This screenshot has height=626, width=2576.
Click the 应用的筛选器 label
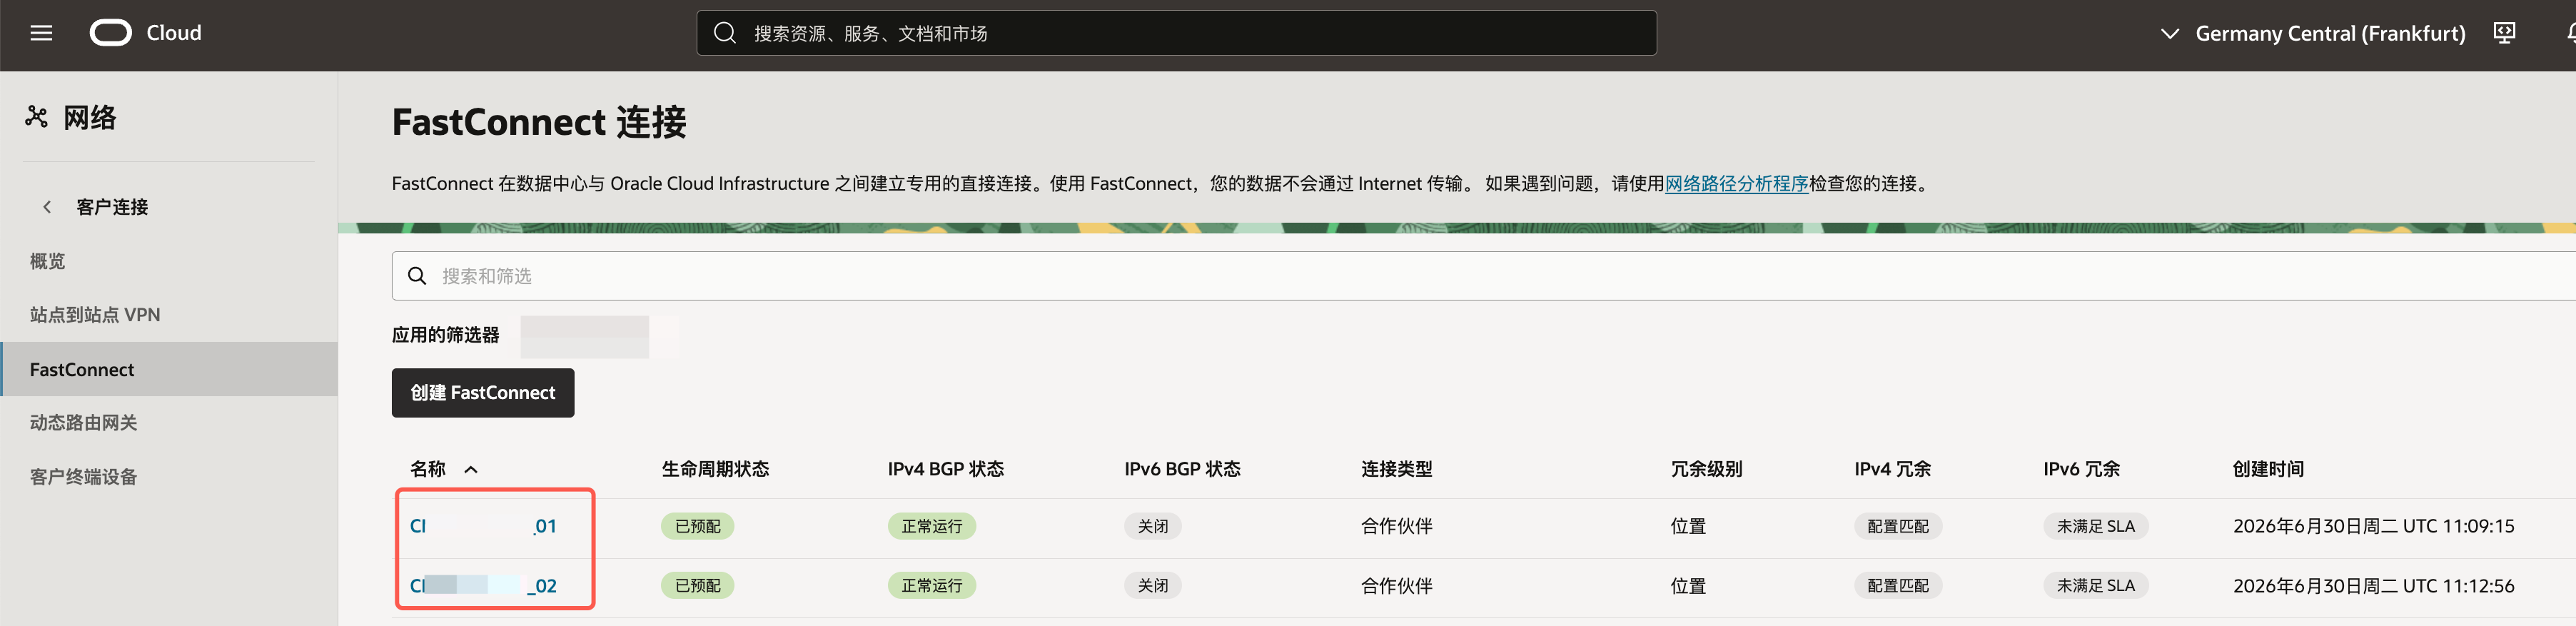point(445,335)
